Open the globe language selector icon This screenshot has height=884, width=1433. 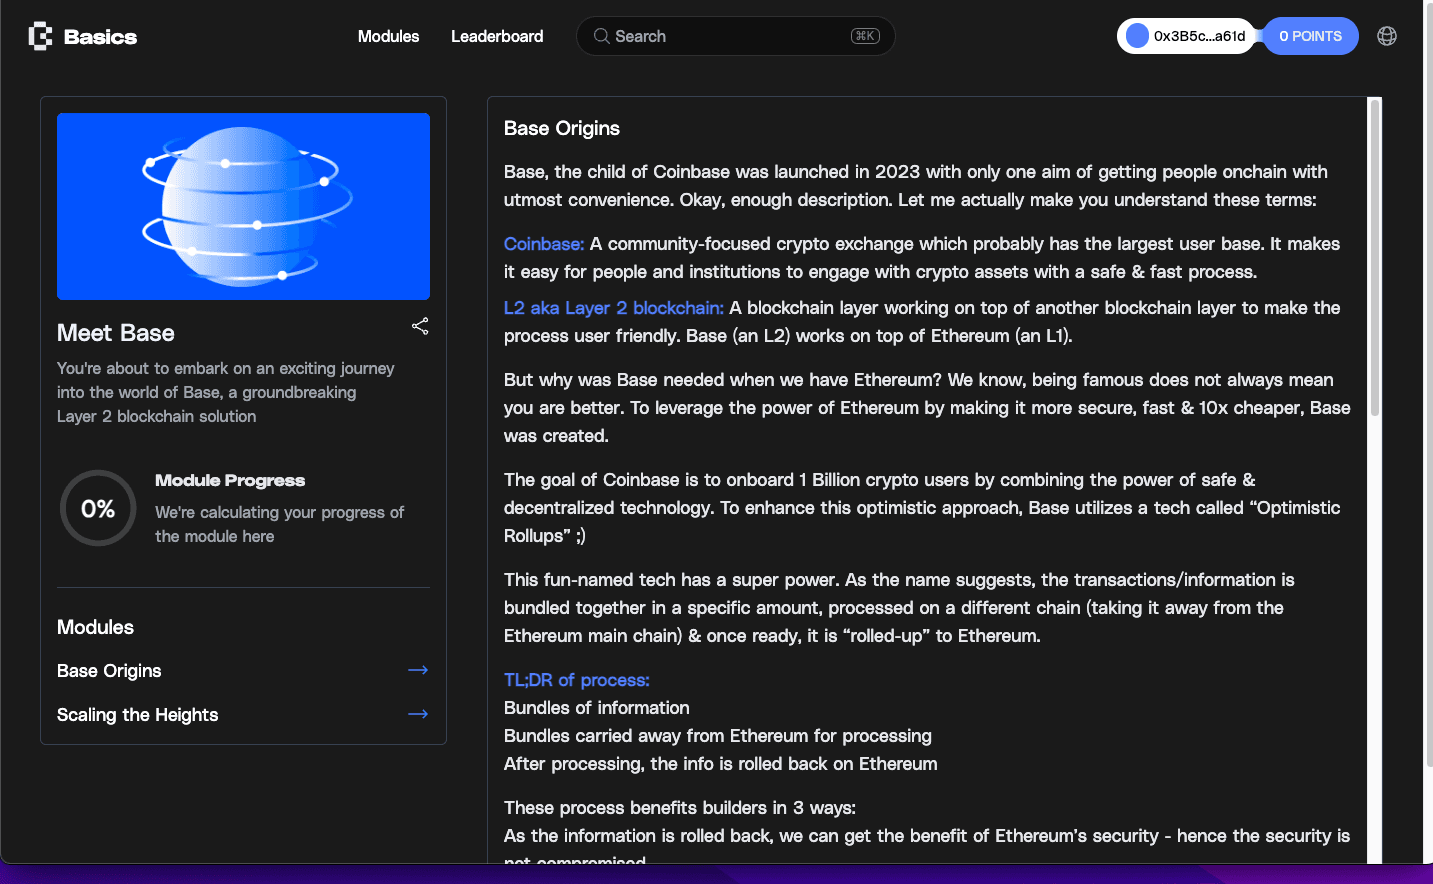coord(1387,36)
